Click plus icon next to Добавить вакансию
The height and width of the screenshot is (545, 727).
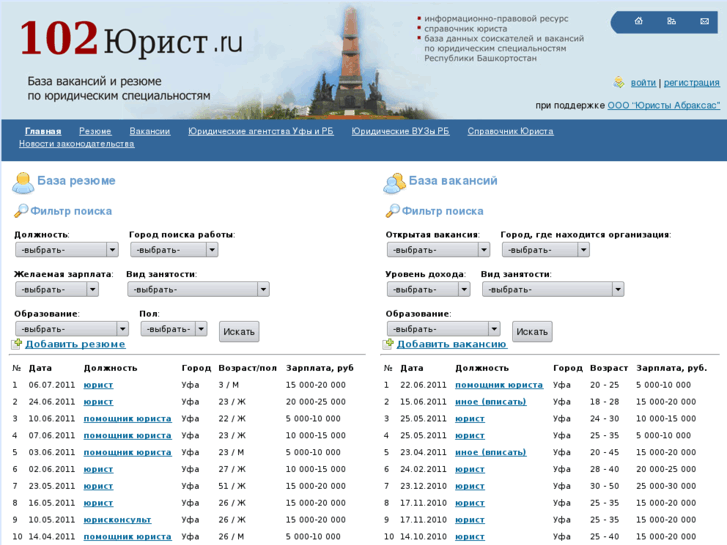[388, 344]
